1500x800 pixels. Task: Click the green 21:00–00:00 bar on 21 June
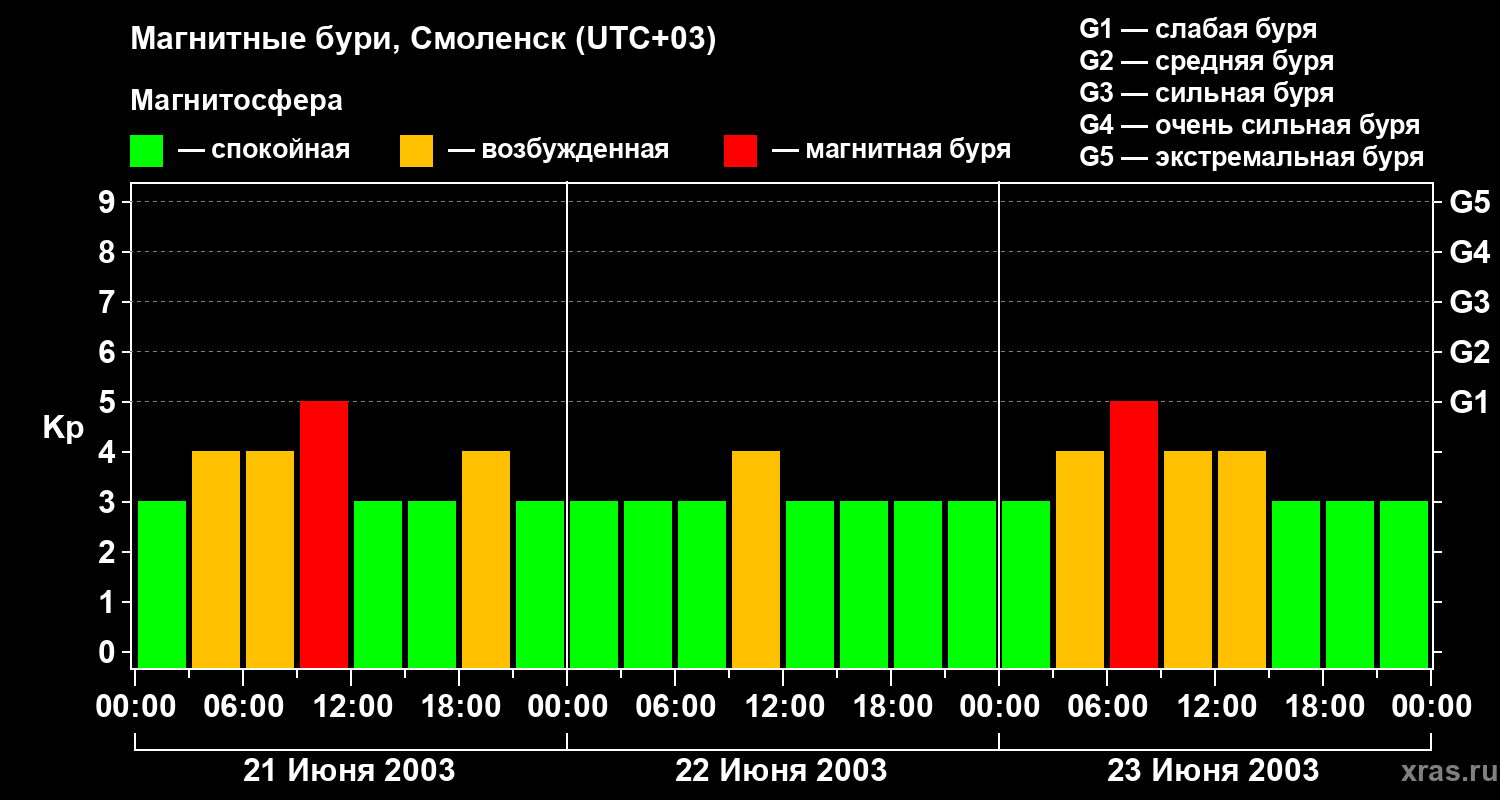(540, 584)
